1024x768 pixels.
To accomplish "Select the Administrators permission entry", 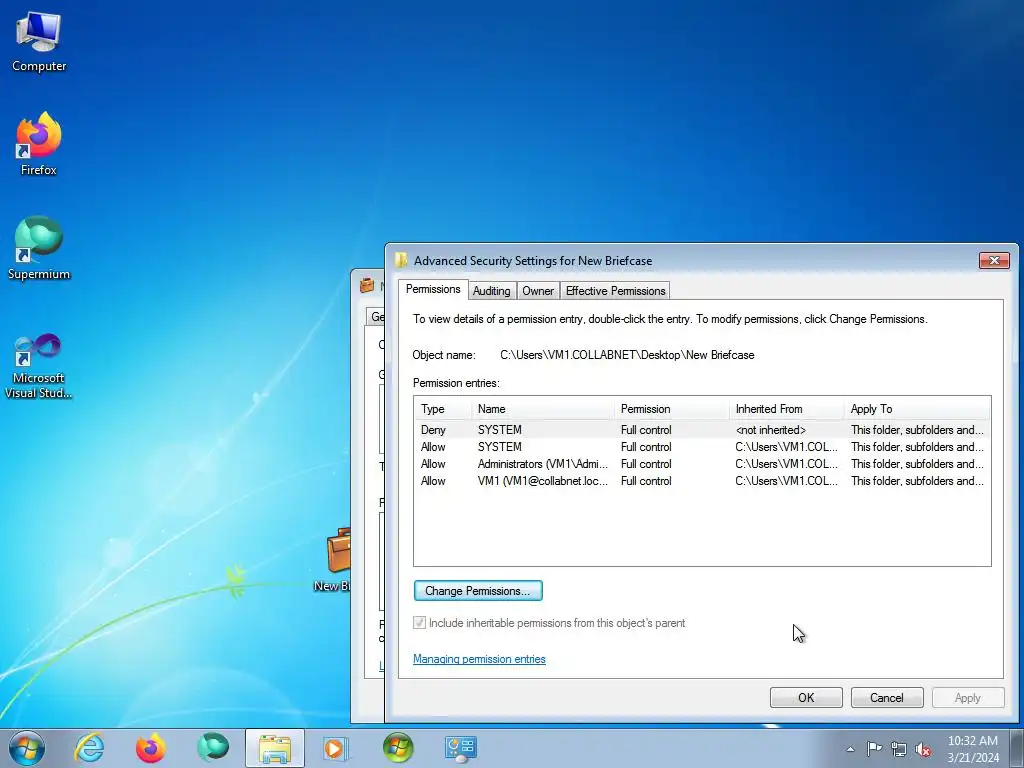I will (702, 464).
